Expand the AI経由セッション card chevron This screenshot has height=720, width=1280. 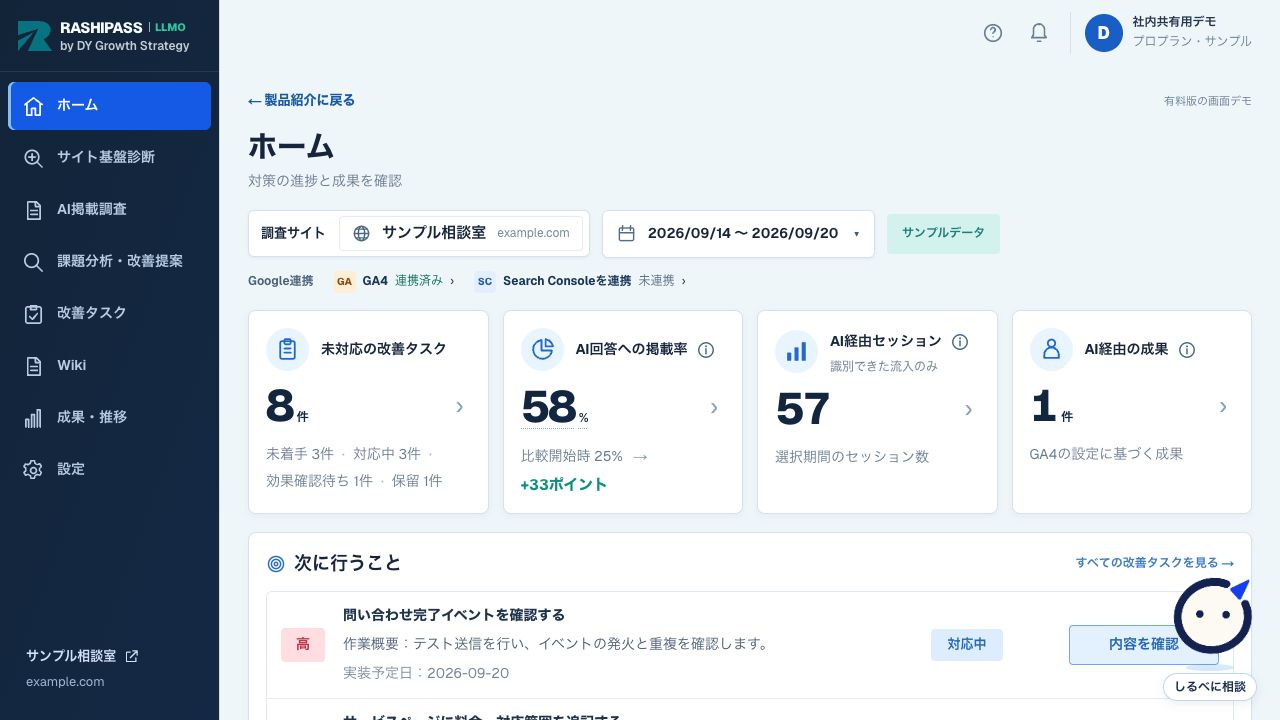click(x=968, y=409)
